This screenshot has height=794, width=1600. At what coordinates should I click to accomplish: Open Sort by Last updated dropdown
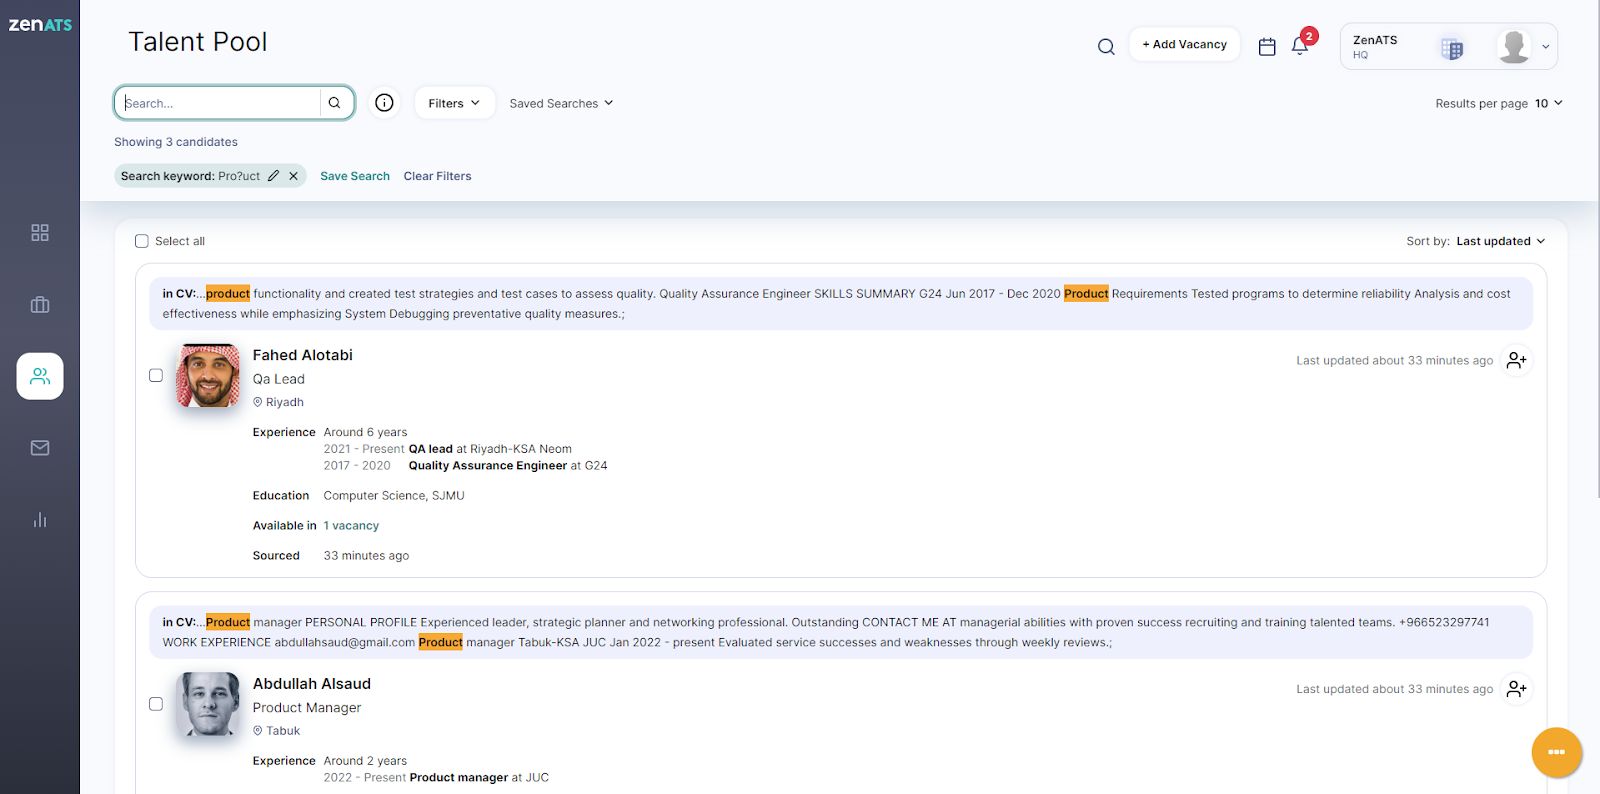[x=1501, y=241]
